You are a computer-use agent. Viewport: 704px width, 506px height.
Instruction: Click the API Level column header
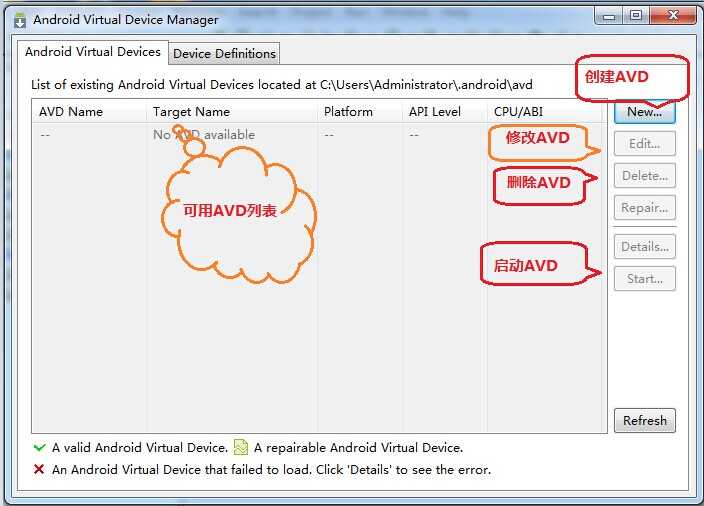444,111
